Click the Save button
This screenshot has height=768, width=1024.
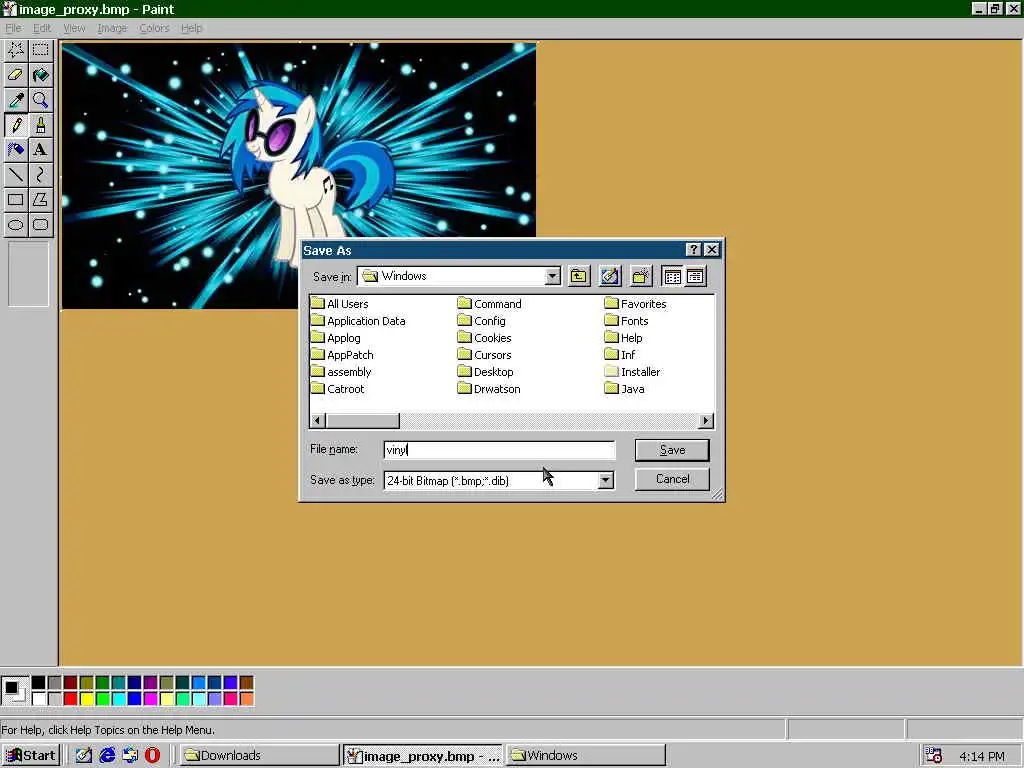pos(672,450)
